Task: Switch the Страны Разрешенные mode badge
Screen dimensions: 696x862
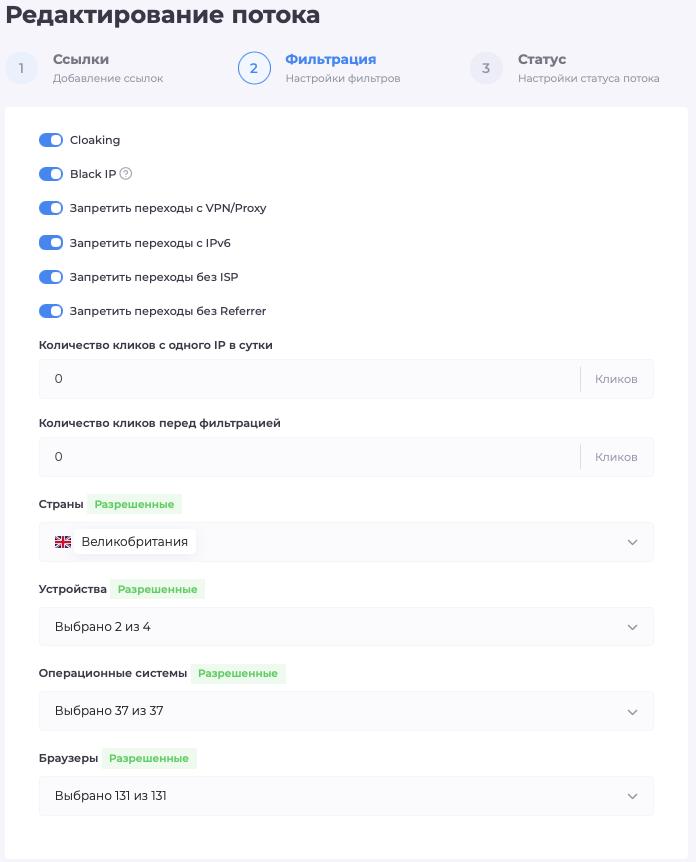Action: [x=134, y=504]
